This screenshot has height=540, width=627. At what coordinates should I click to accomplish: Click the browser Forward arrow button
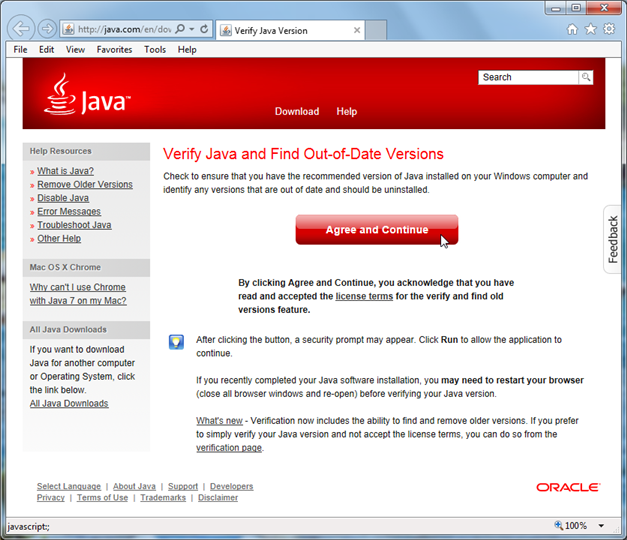click(47, 28)
